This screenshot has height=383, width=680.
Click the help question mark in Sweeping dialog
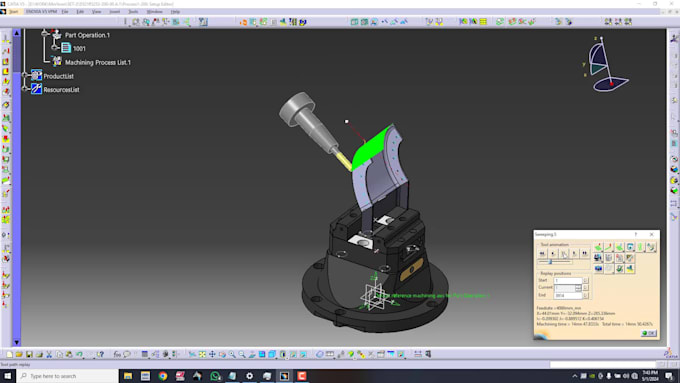pos(636,234)
